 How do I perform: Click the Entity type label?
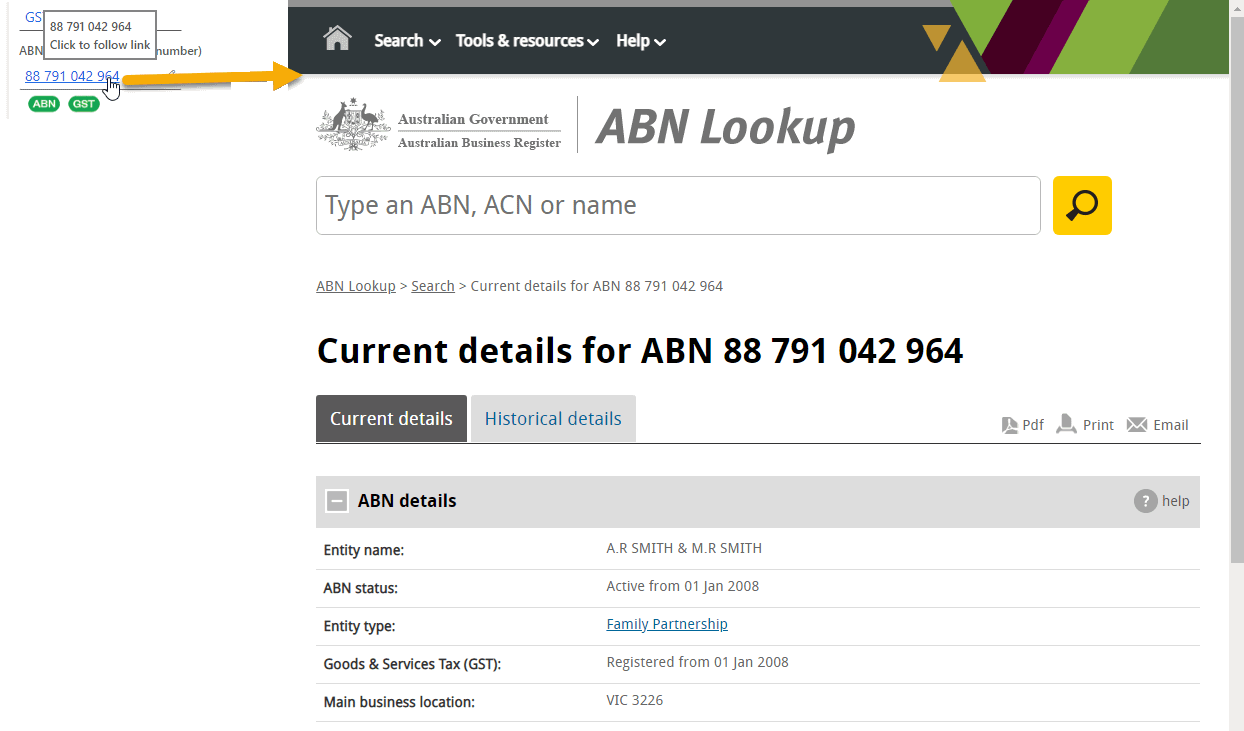[x=360, y=626]
